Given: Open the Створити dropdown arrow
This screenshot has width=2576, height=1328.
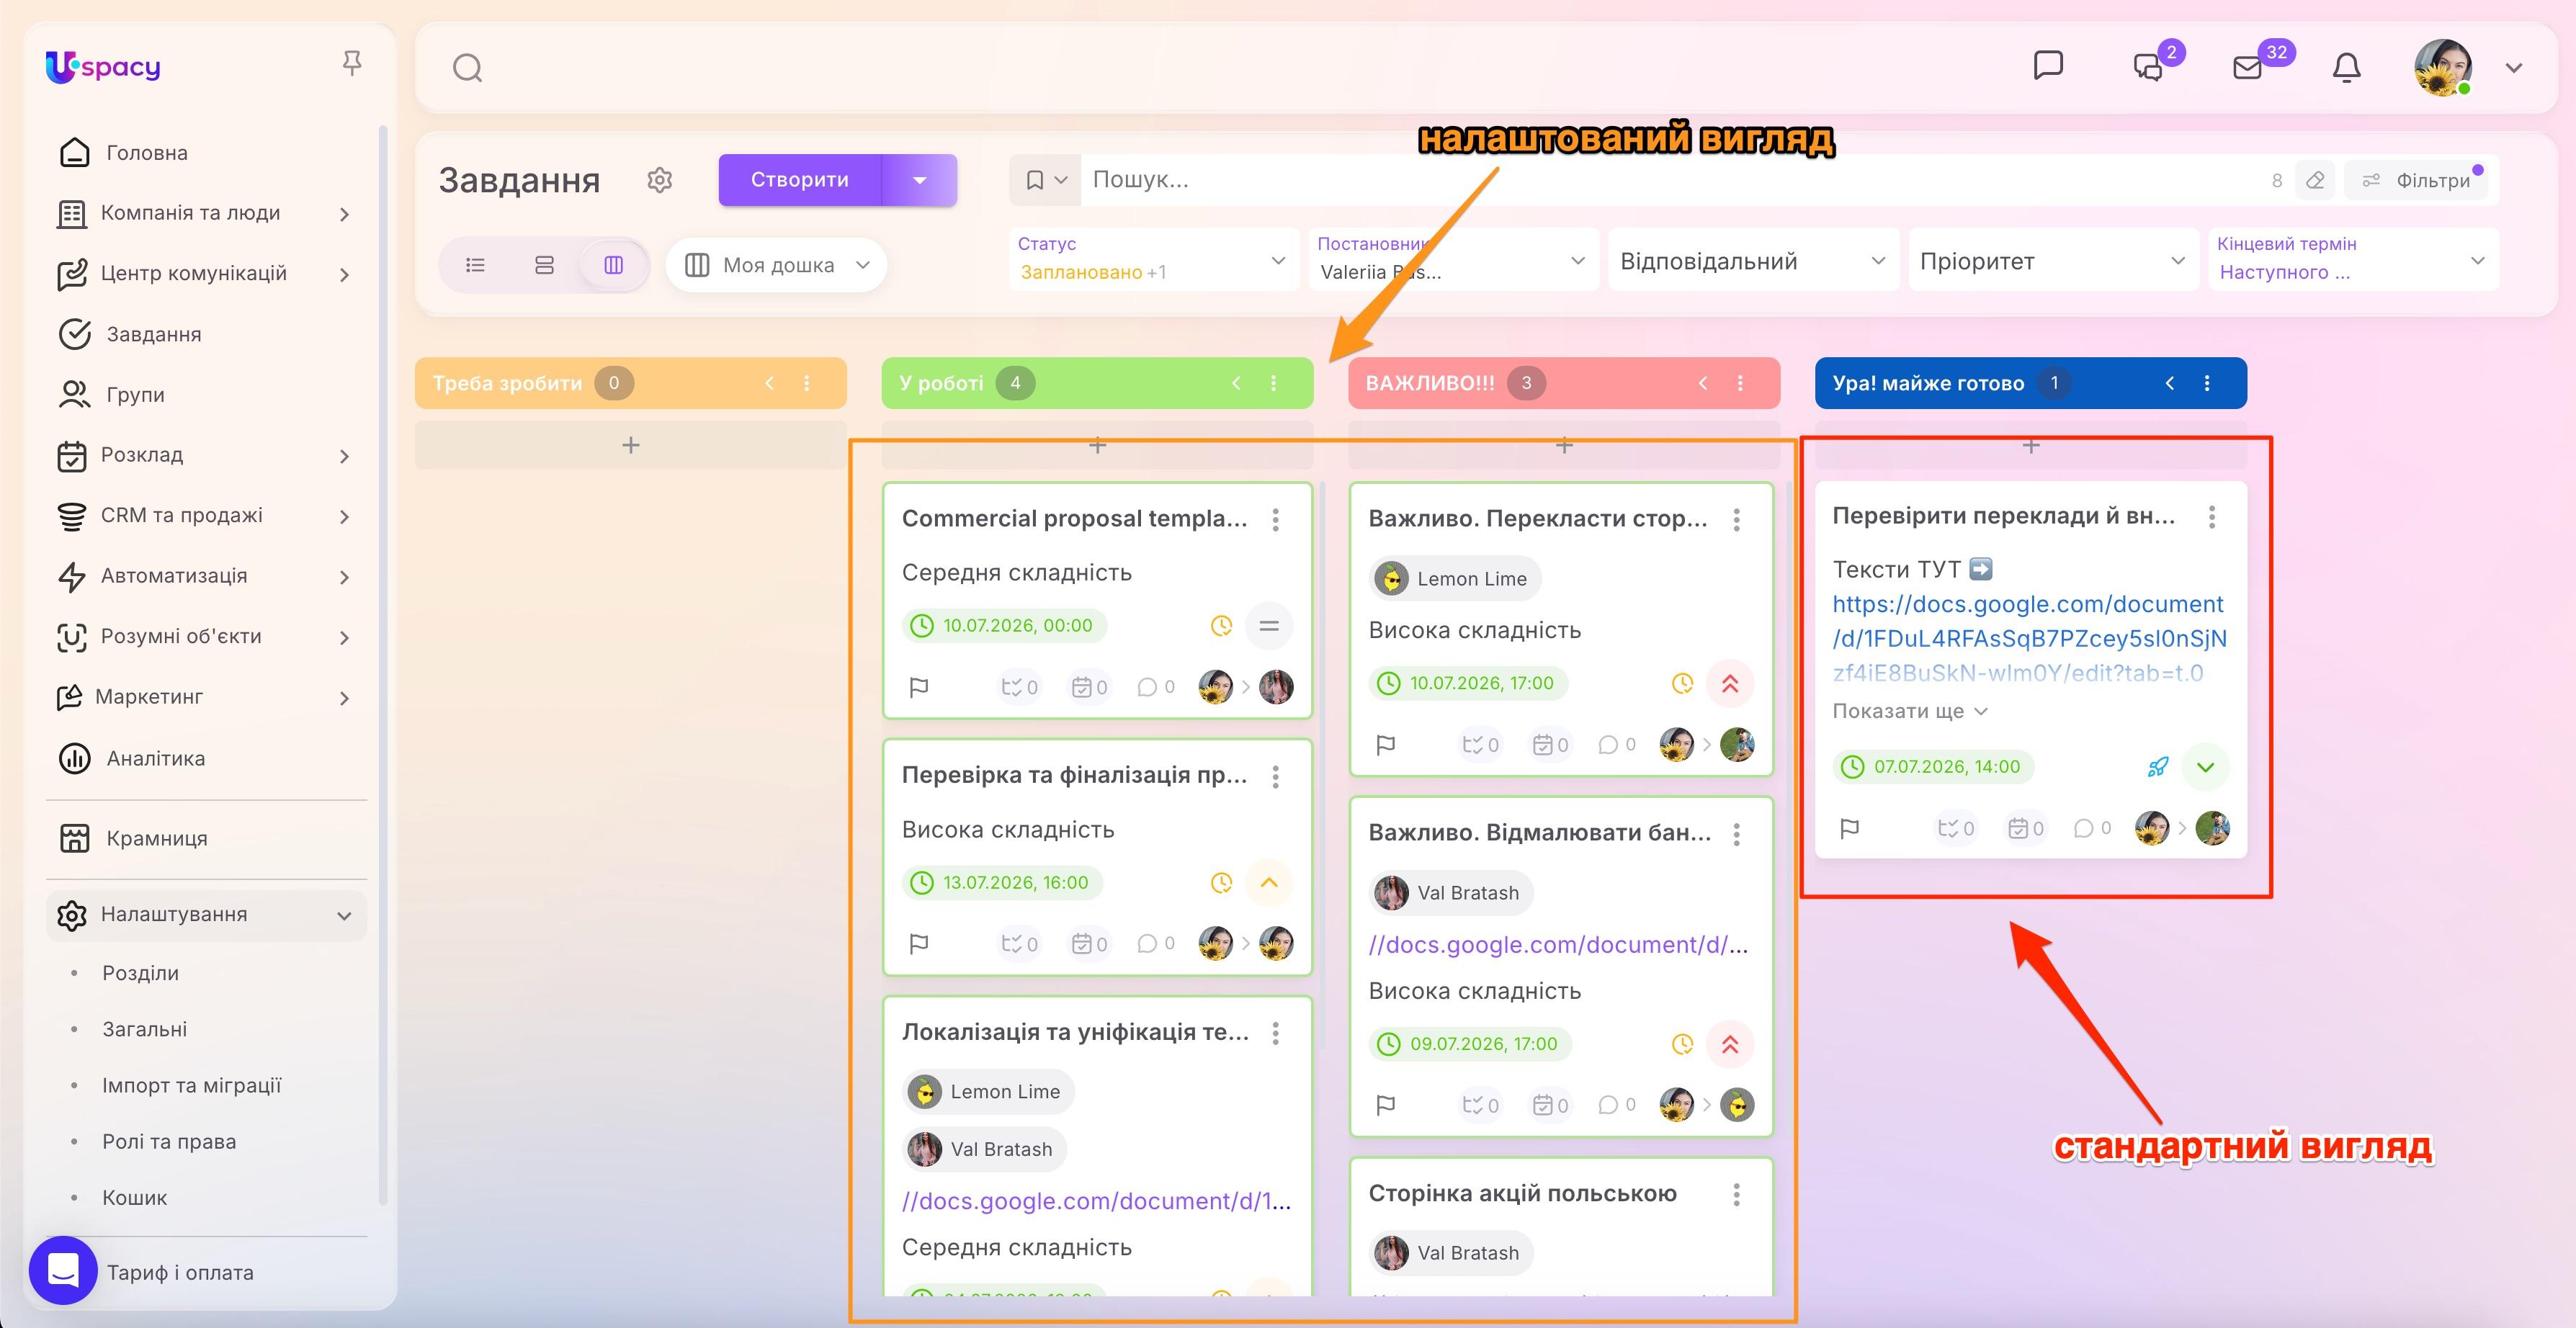Looking at the screenshot, I should coord(920,180).
